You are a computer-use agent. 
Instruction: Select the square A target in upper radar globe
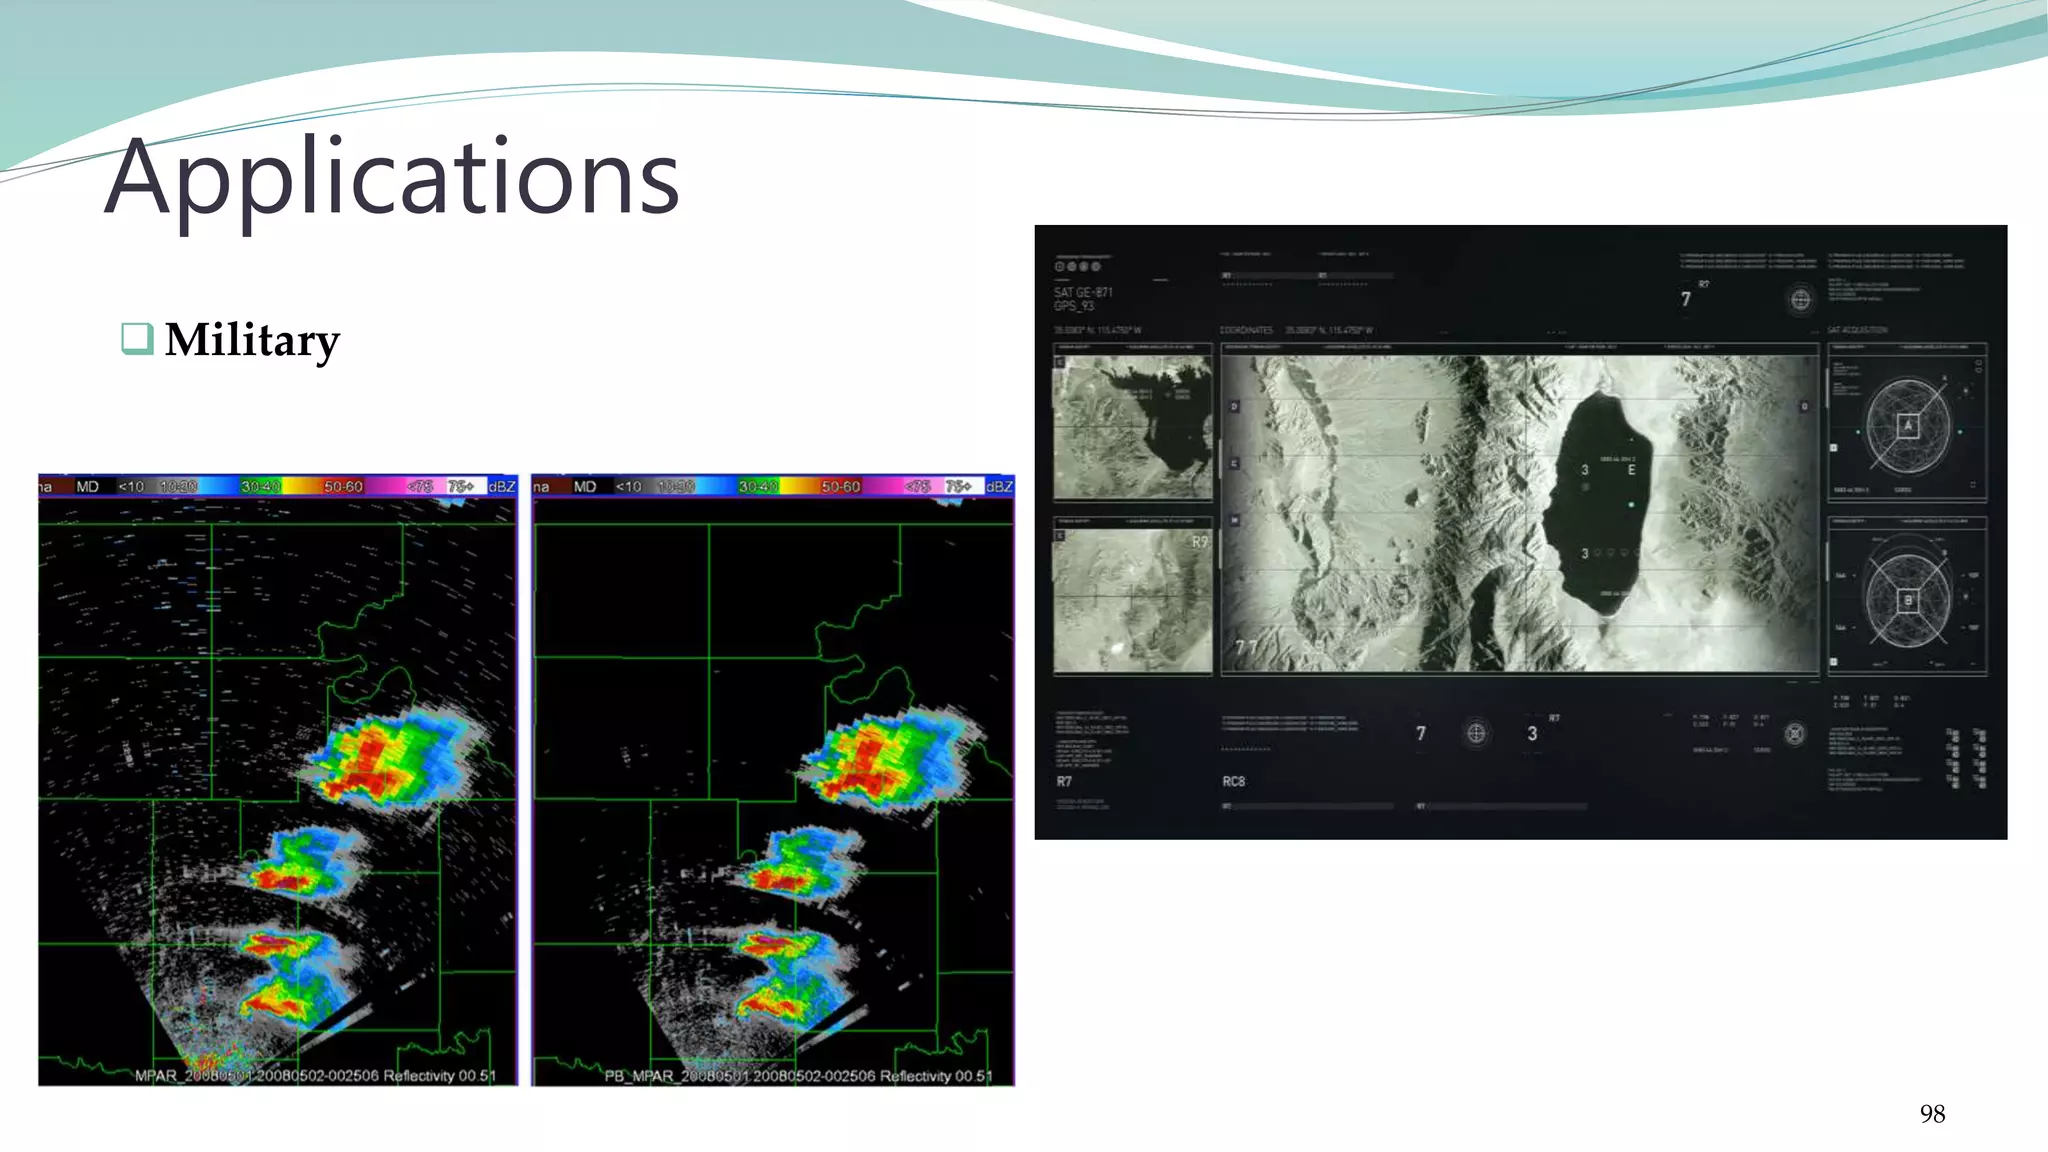pyautogui.click(x=1907, y=425)
